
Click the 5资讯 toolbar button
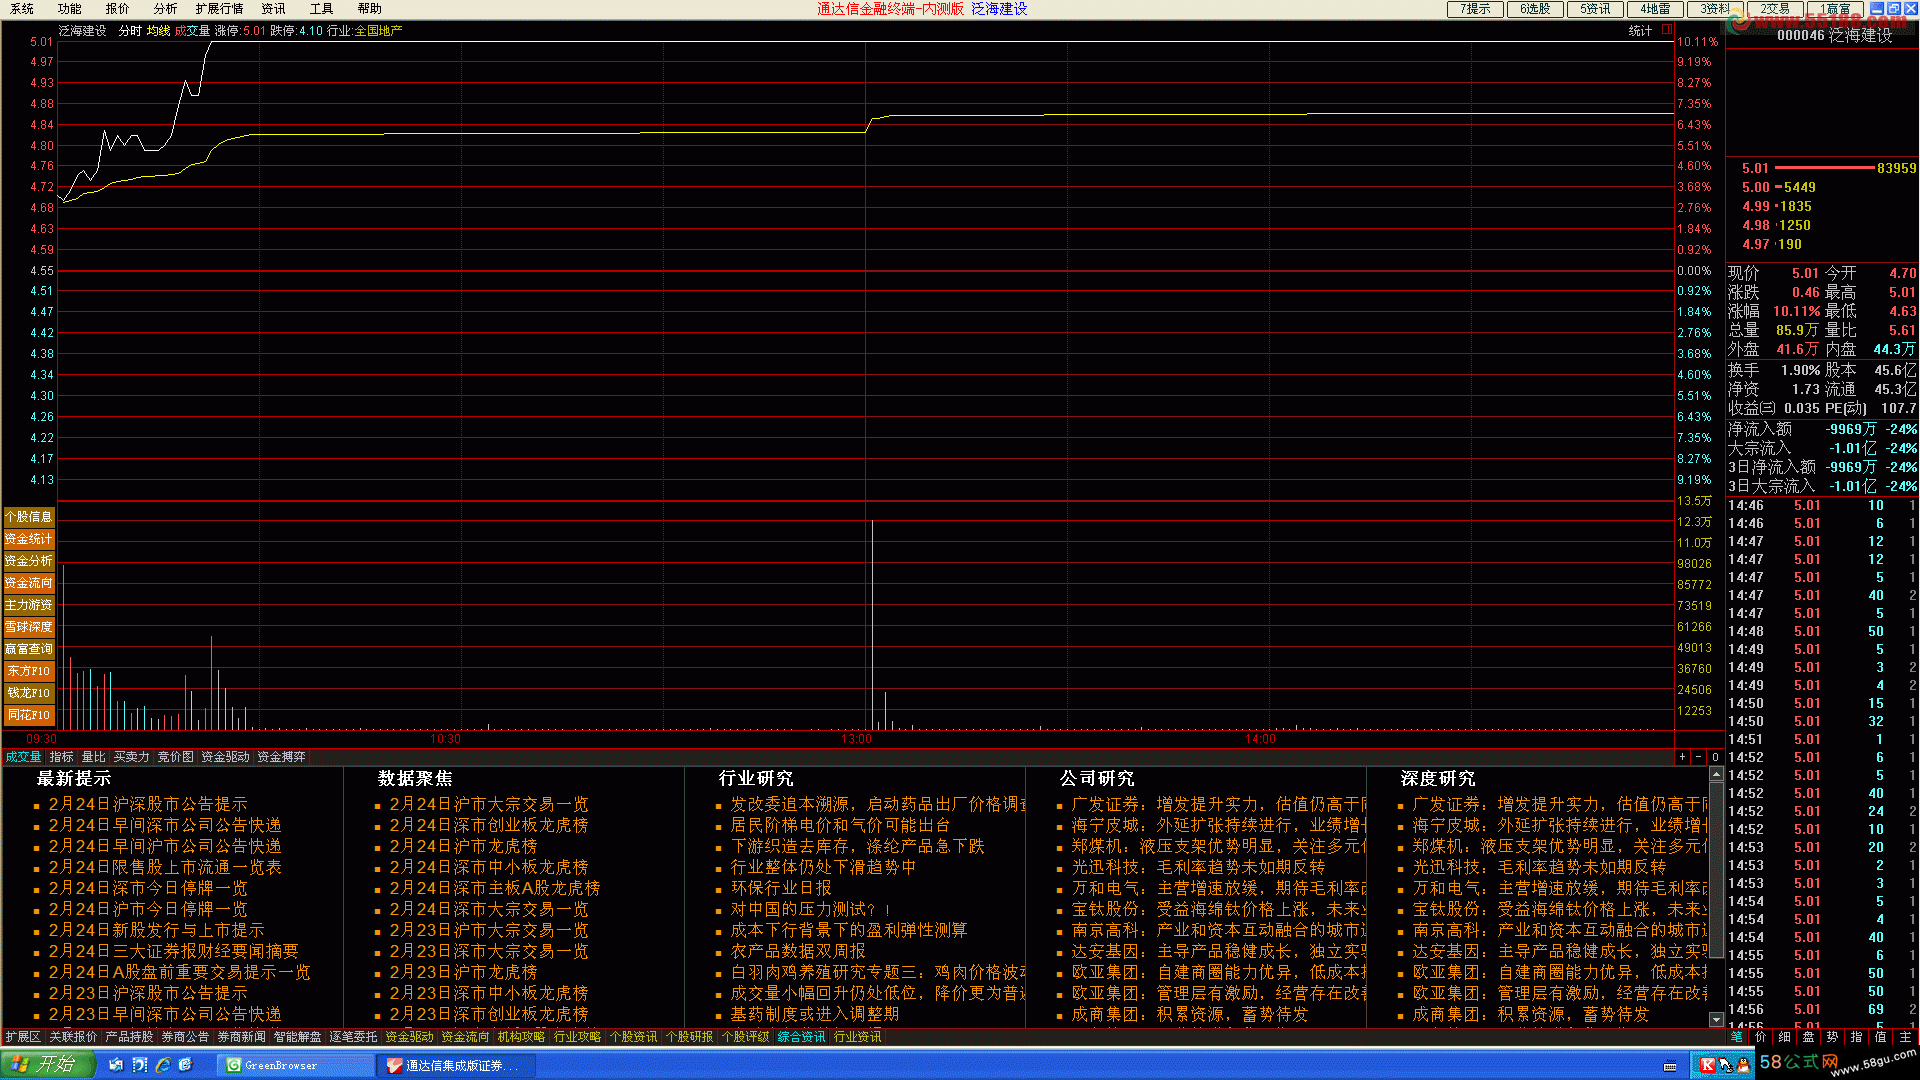pyautogui.click(x=1595, y=9)
